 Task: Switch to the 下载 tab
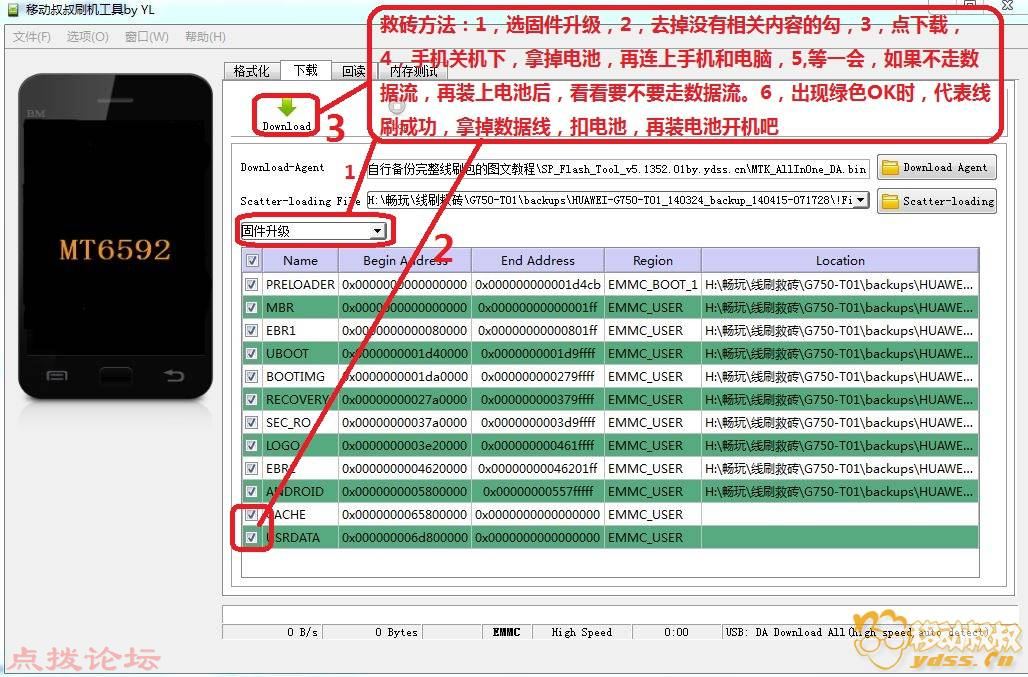pos(306,70)
